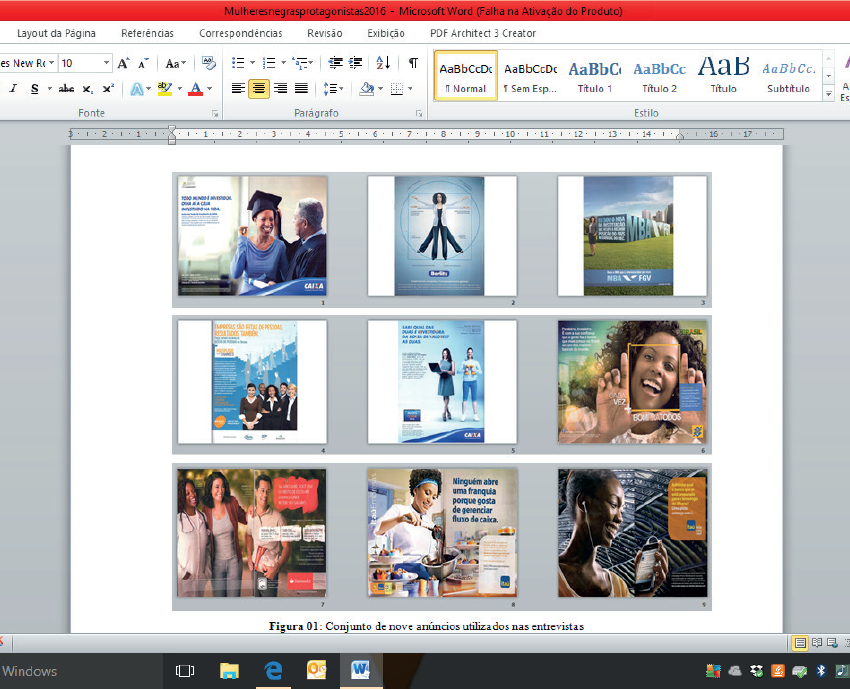
Task: Click the grow font size icon
Action: (124, 63)
